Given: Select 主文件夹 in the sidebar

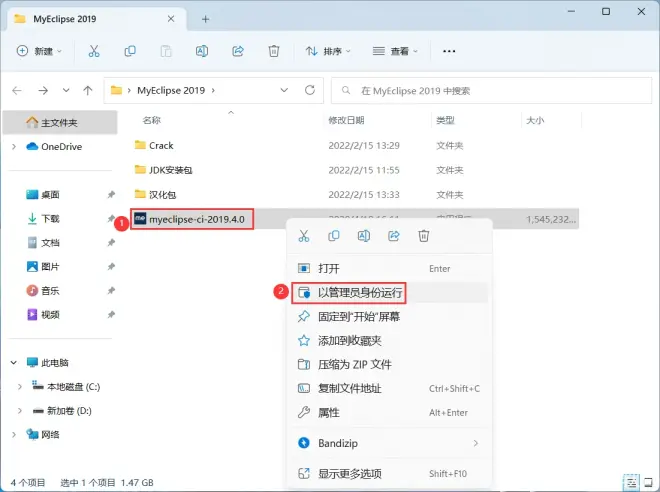Looking at the screenshot, I should [x=60, y=122].
